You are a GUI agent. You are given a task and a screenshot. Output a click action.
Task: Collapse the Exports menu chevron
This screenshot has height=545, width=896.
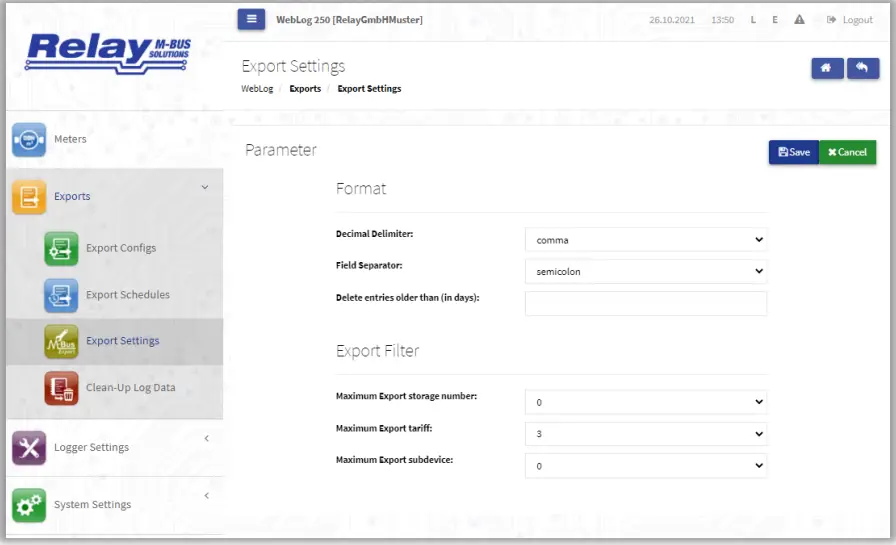(x=205, y=187)
